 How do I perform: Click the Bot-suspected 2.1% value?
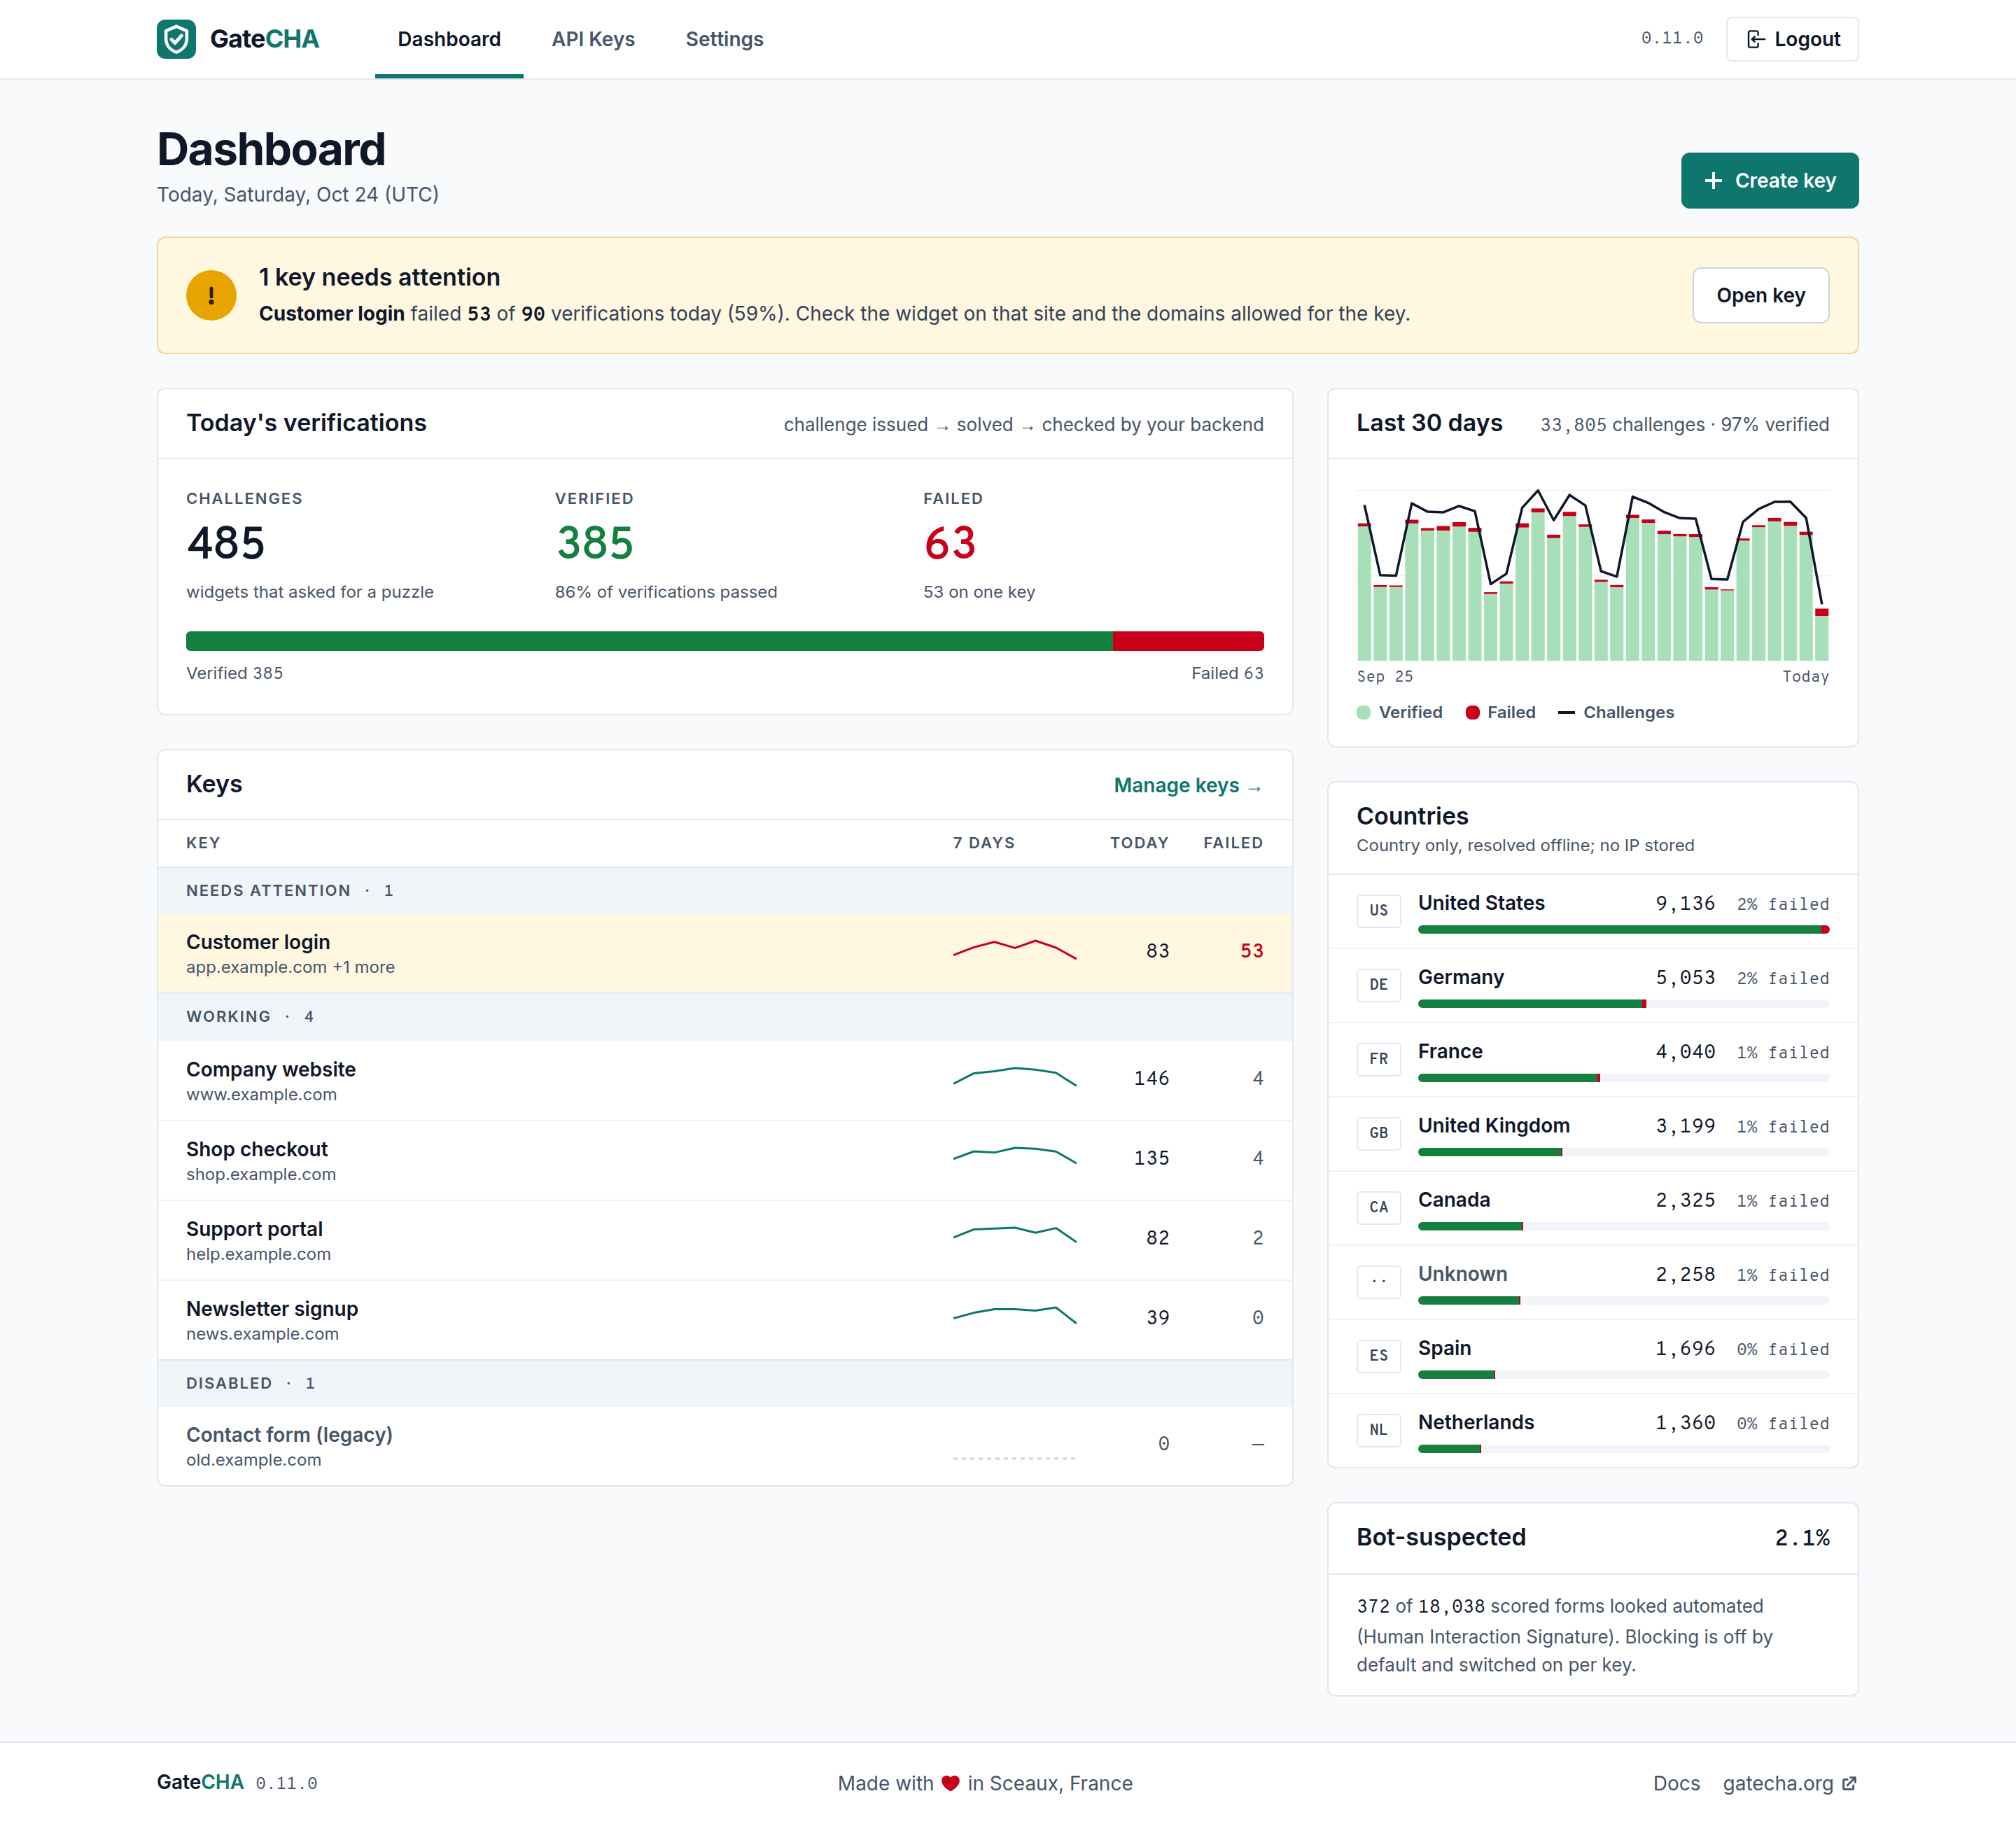click(1802, 1537)
